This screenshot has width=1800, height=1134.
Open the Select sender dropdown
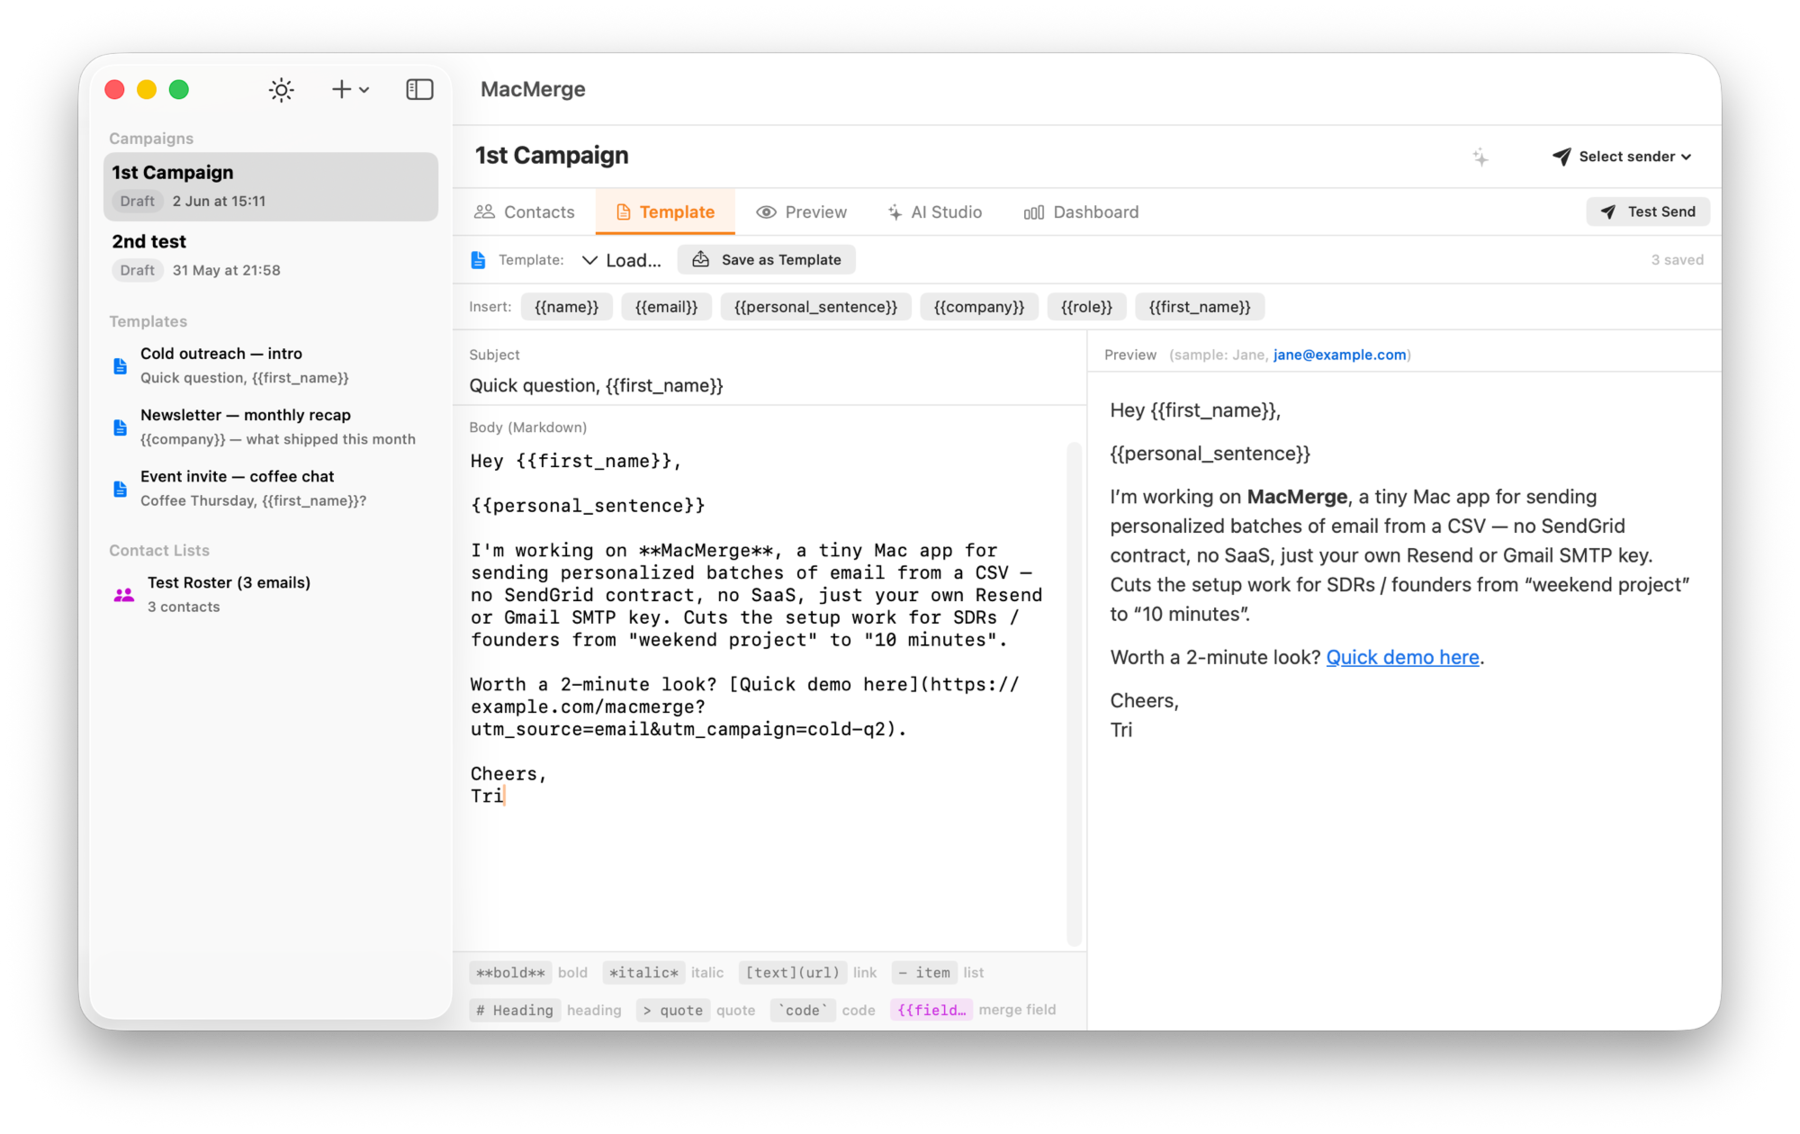pyautogui.click(x=1622, y=157)
